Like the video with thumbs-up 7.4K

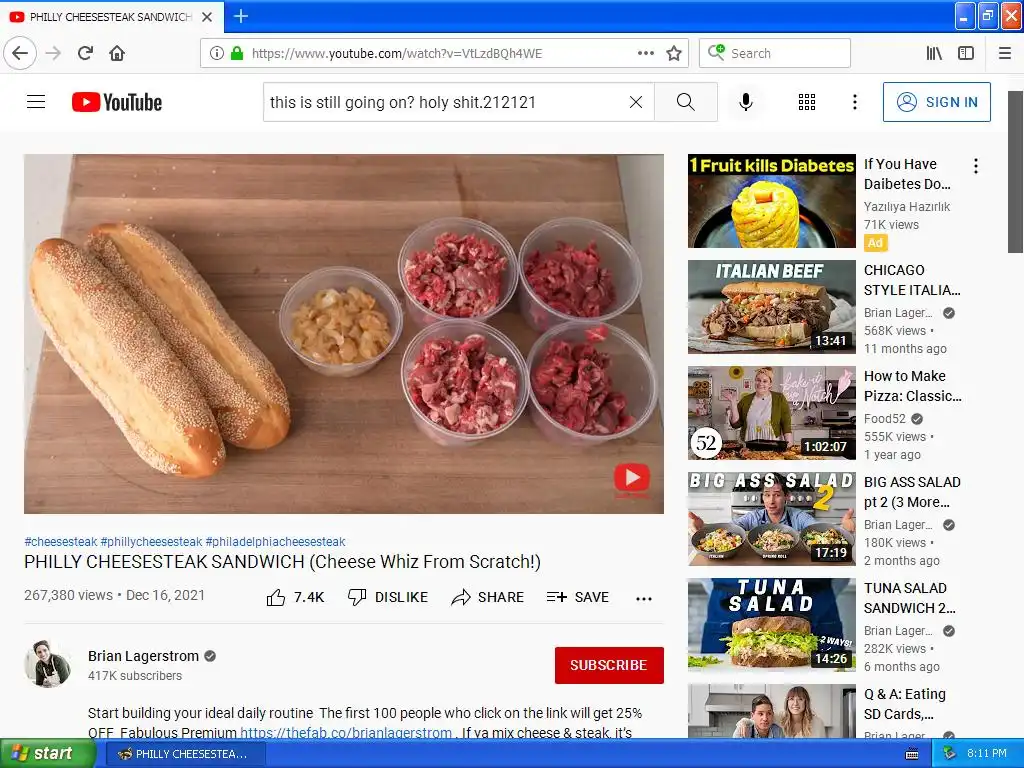[295, 597]
